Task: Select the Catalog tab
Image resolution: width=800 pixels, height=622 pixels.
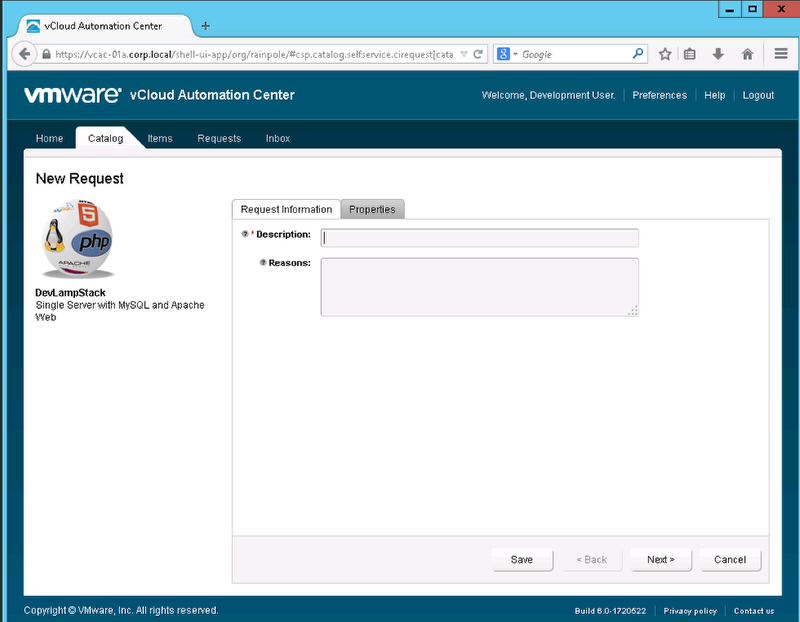Action: [106, 138]
